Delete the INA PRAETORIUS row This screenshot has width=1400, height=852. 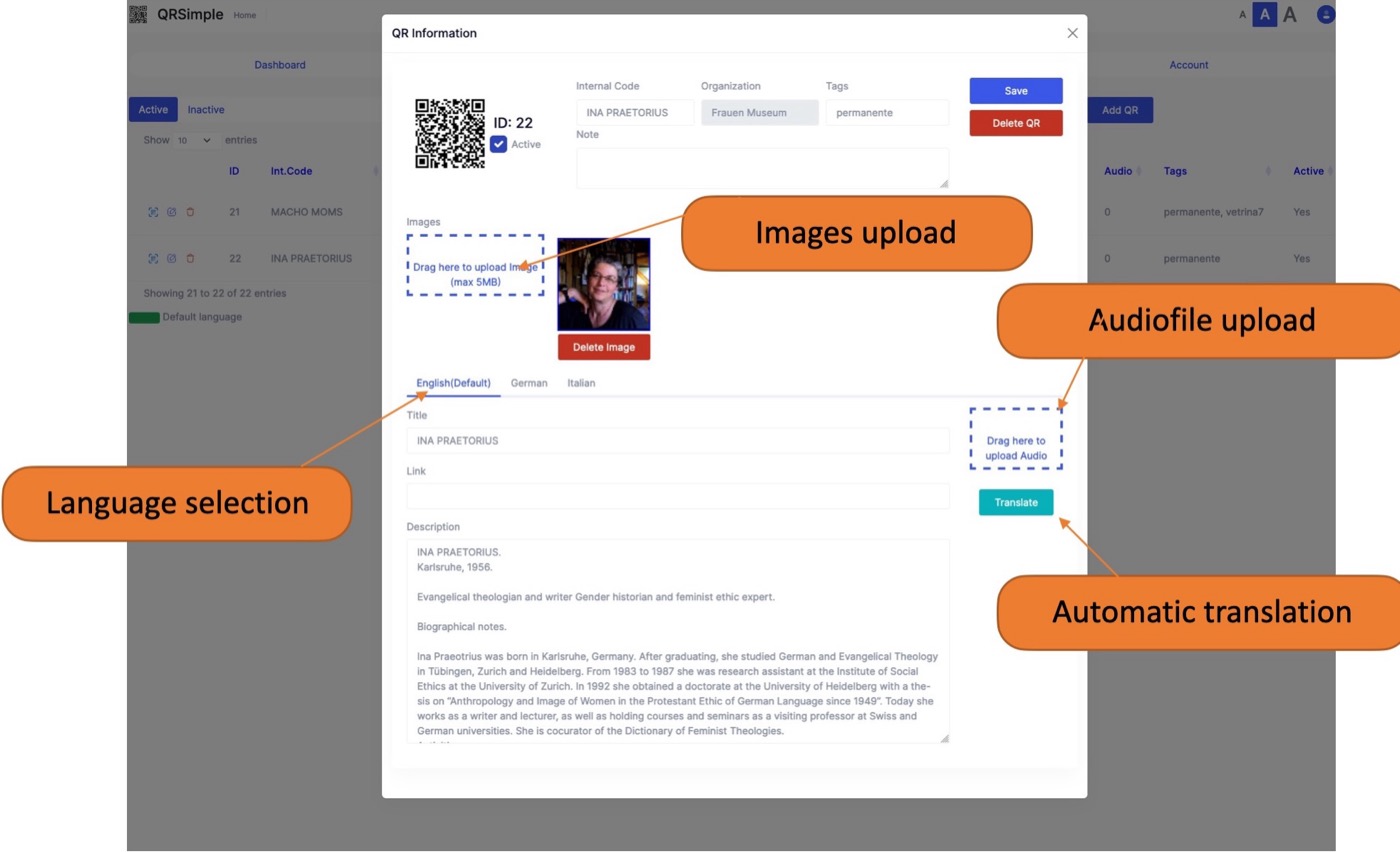coord(190,258)
